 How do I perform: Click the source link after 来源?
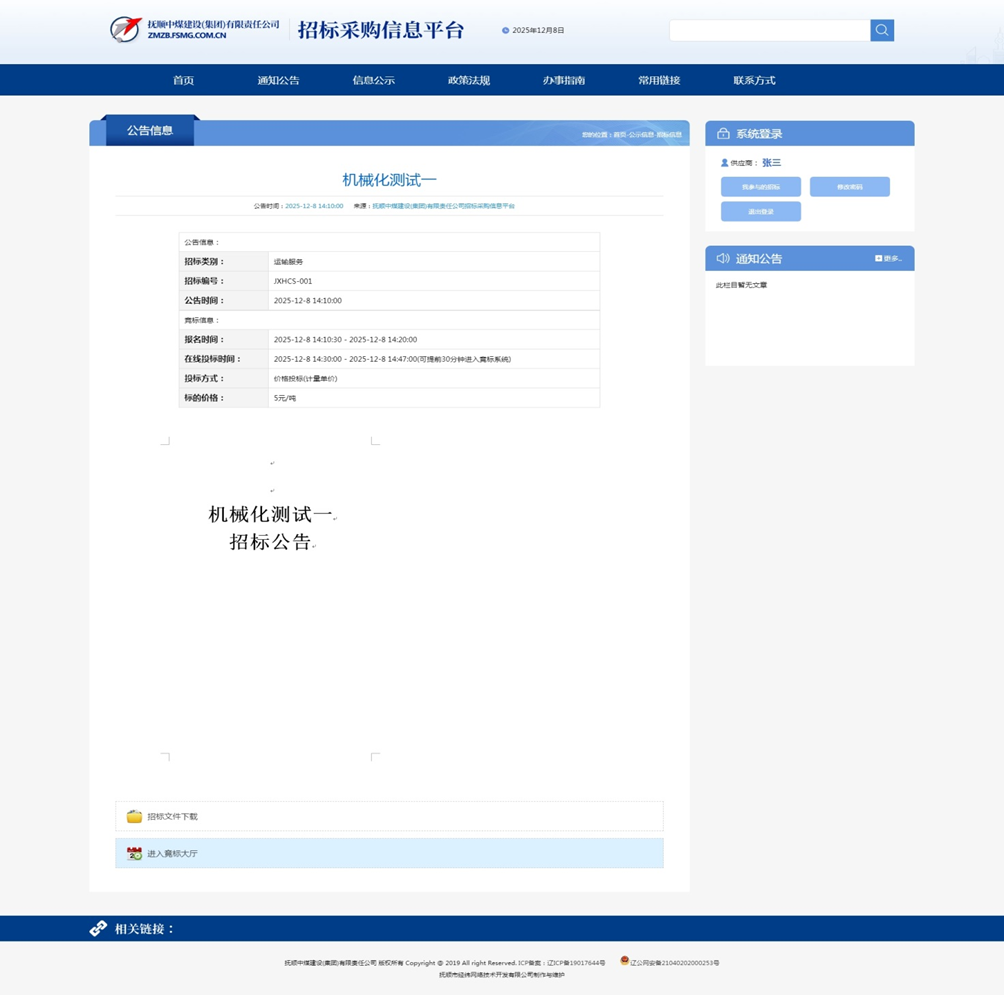pos(444,206)
